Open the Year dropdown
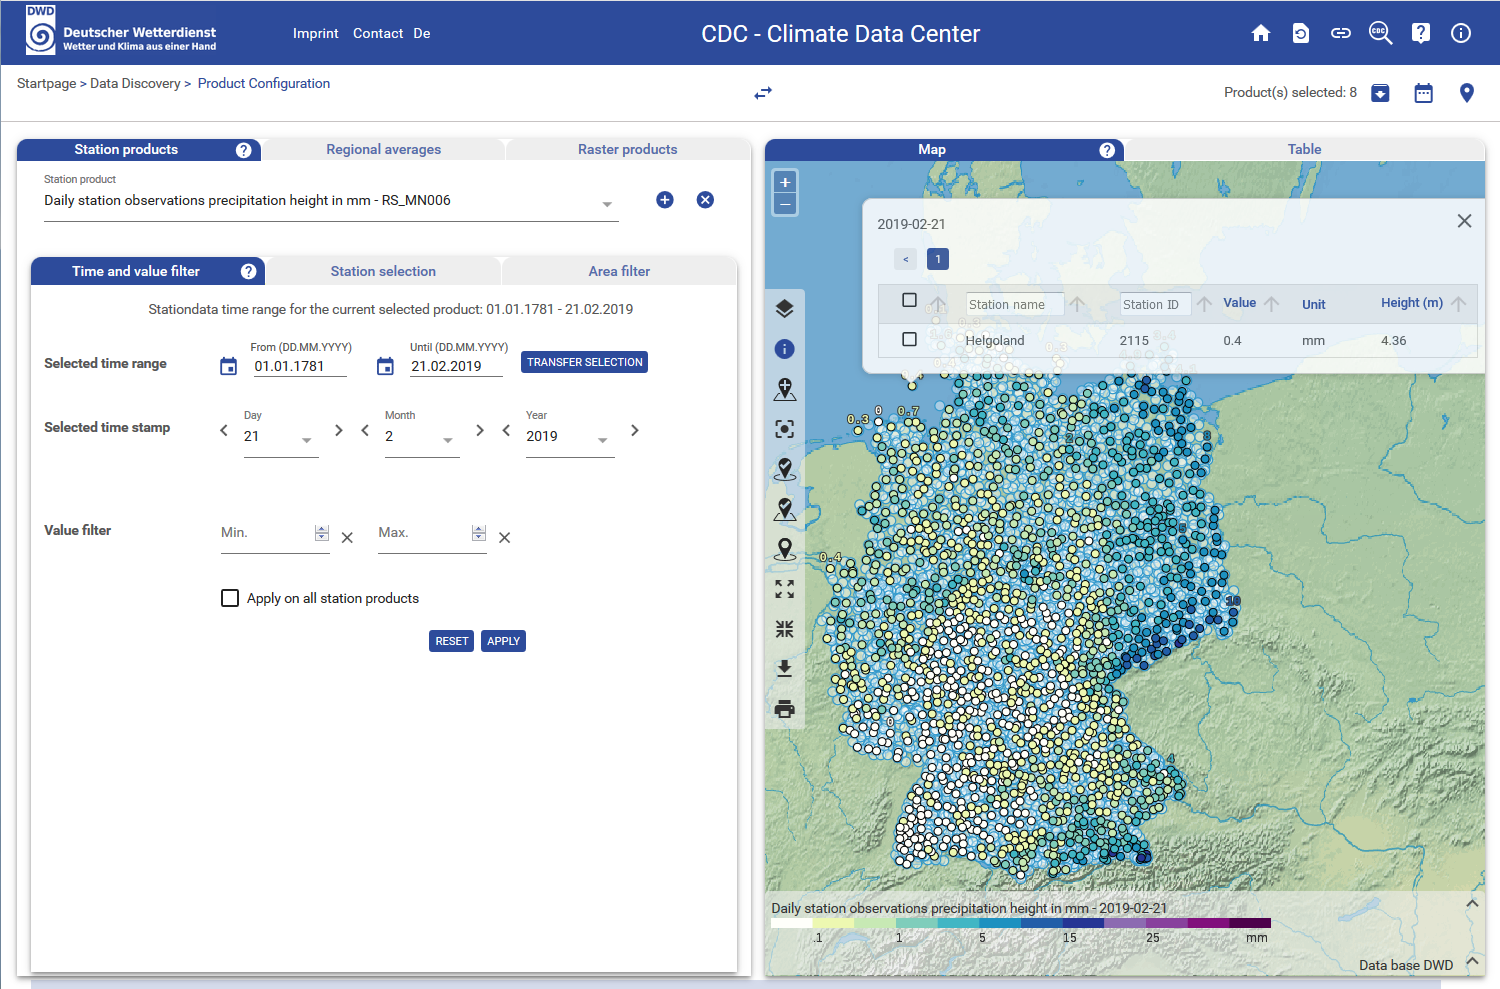The height and width of the screenshot is (989, 1500). click(602, 439)
